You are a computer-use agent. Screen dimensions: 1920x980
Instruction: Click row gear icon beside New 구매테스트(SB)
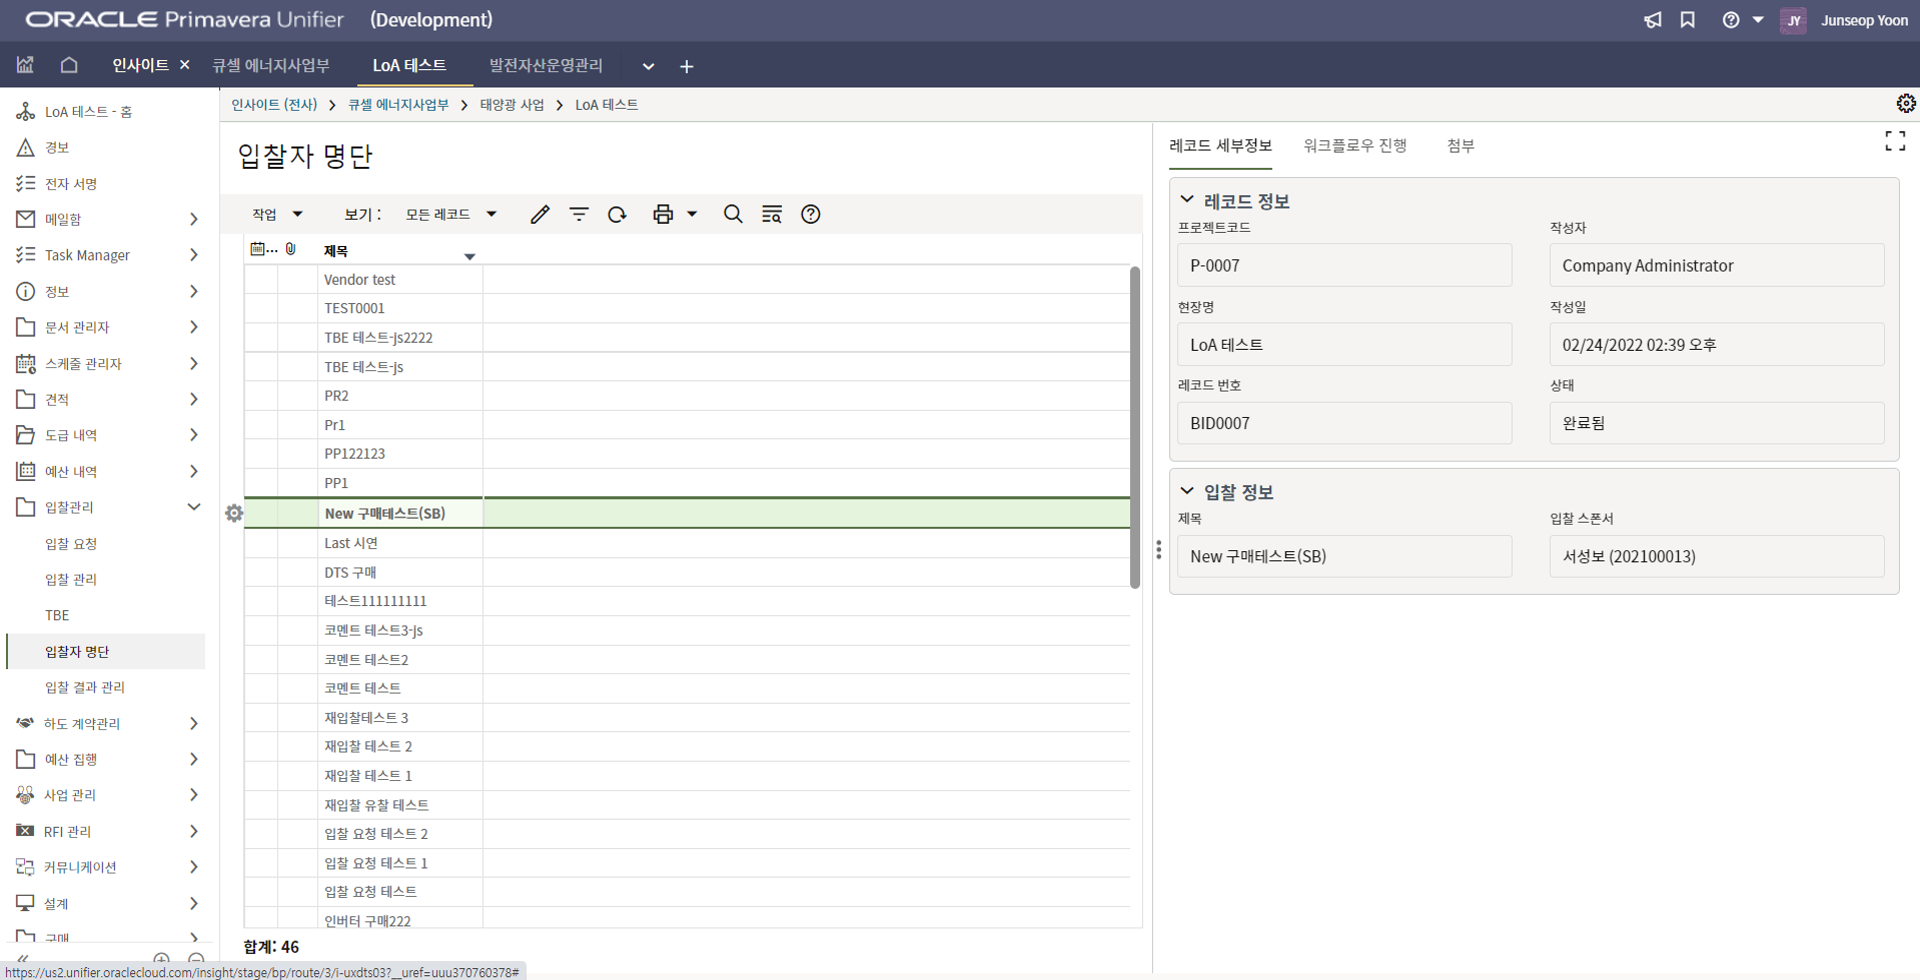click(234, 513)
